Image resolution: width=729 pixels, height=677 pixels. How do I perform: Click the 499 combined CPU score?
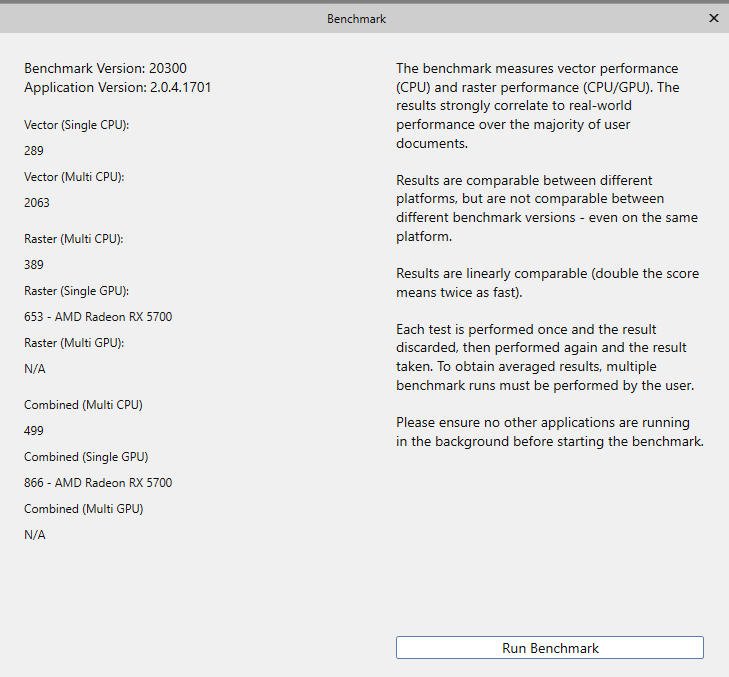tap(34, 431)
